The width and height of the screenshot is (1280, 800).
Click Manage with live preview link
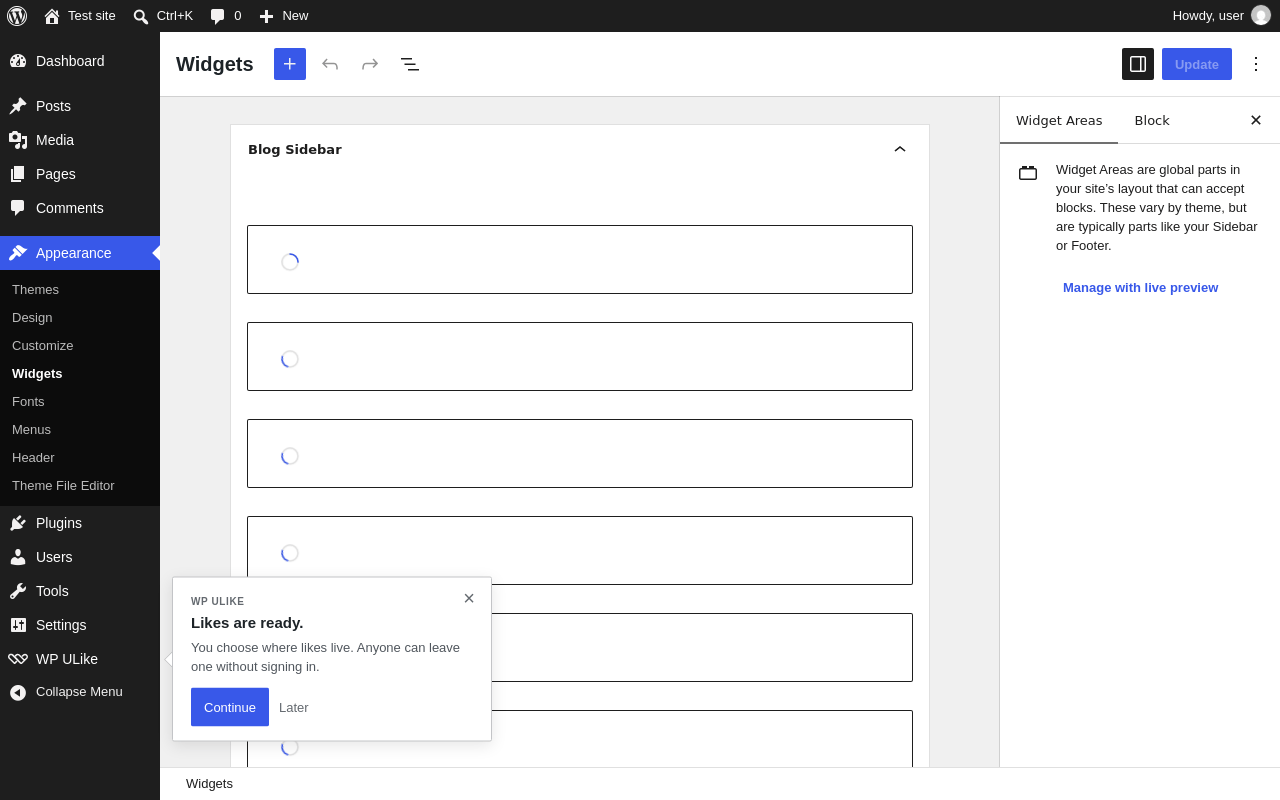point(1140,287)
